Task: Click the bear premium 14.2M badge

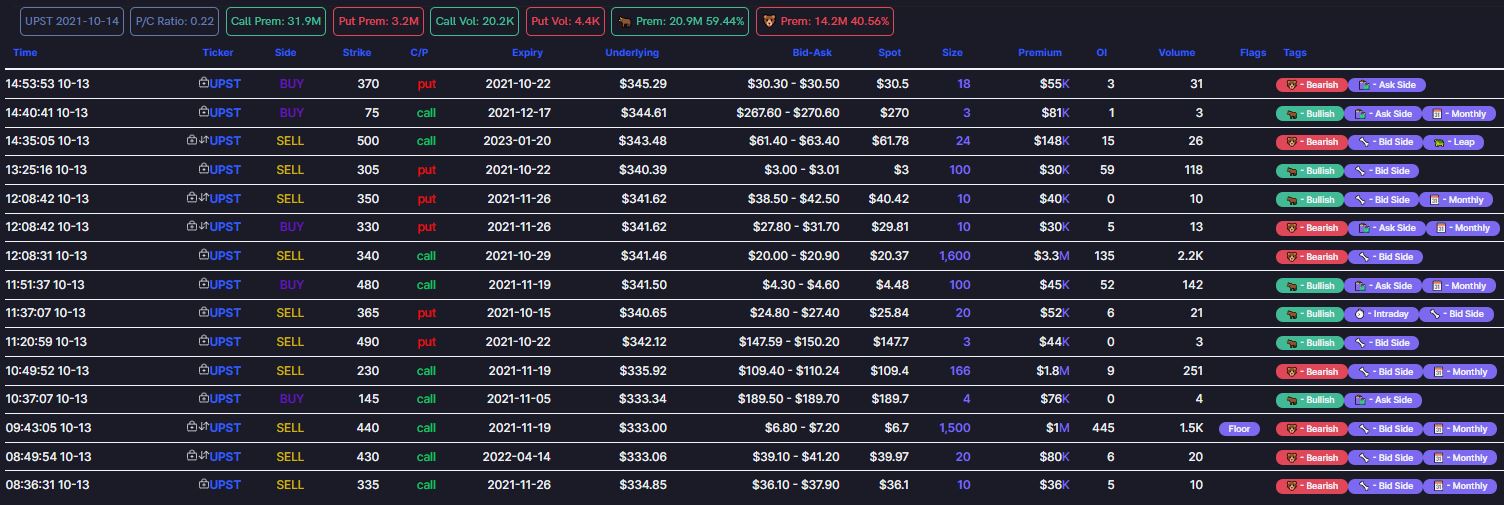Action: pyautogui.click(x=824, y=21)
